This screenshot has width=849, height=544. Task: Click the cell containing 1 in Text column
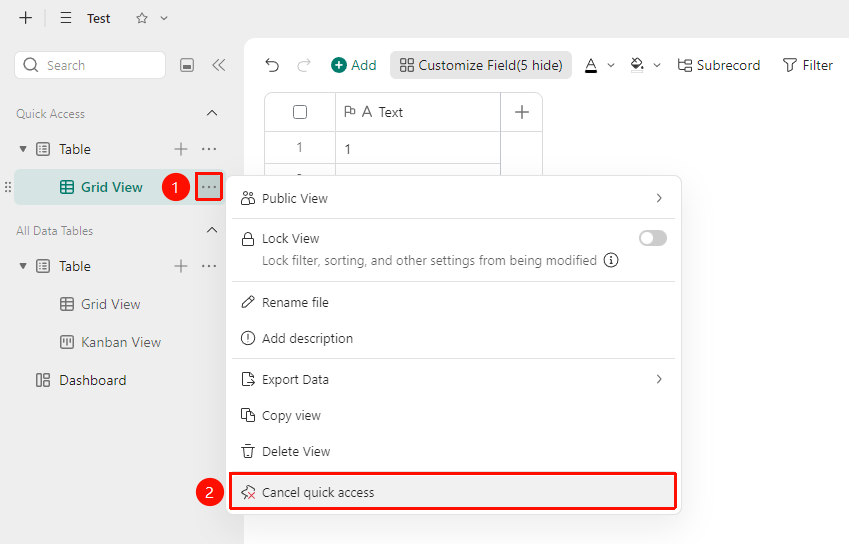click(418, 148)
